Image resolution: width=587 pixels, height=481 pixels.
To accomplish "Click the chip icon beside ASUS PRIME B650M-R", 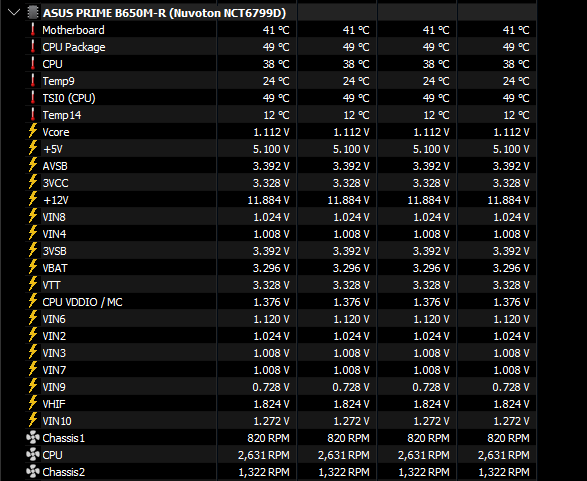I will pos(33,12).
